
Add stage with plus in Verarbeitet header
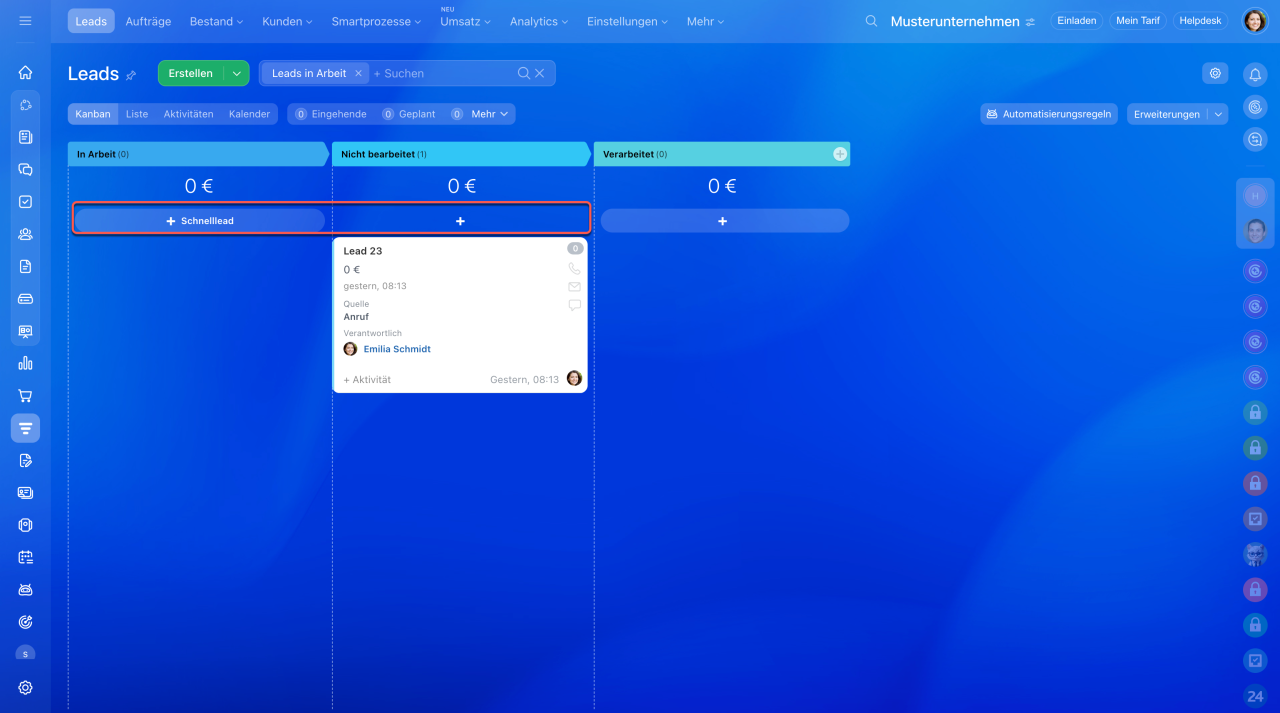point(840,154)
